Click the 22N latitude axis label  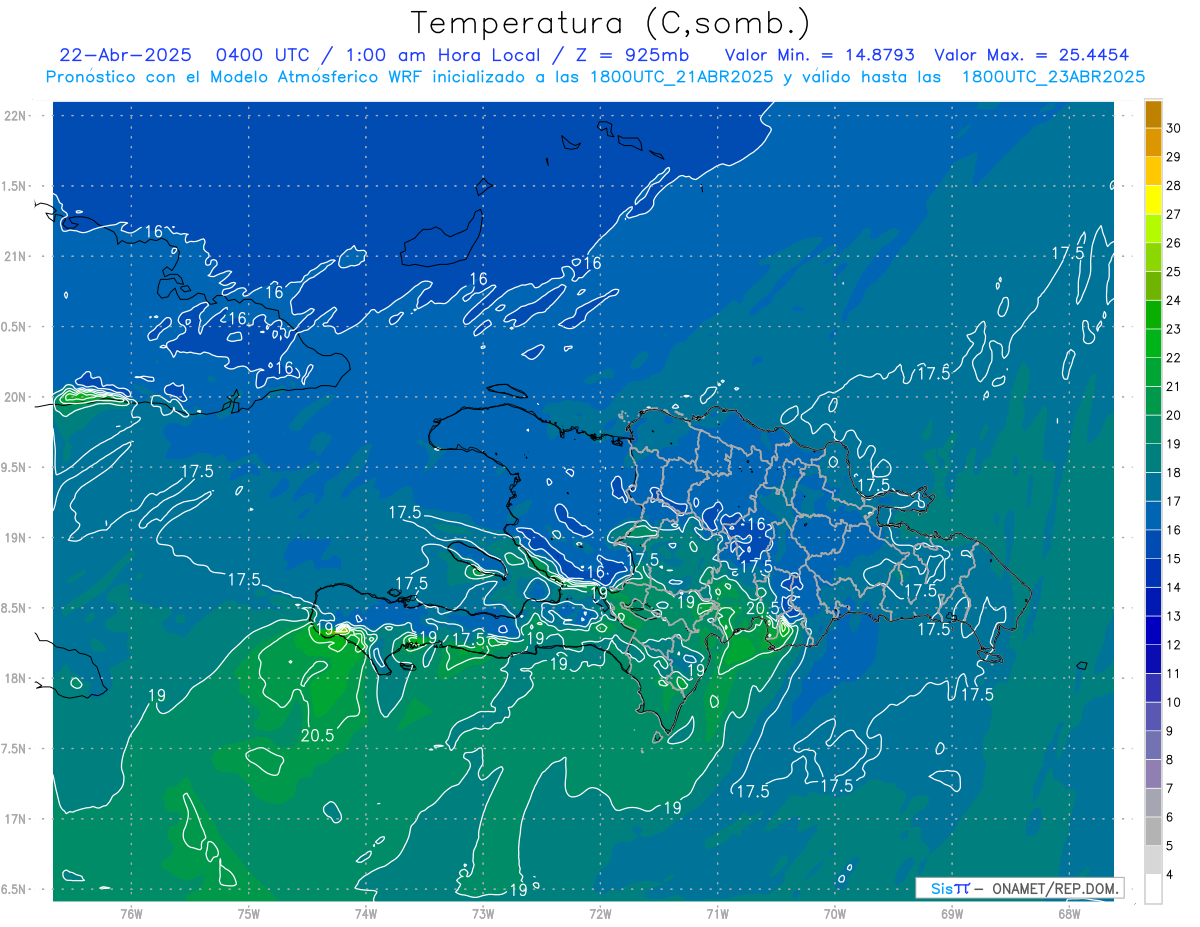click(x=16, y=116)
